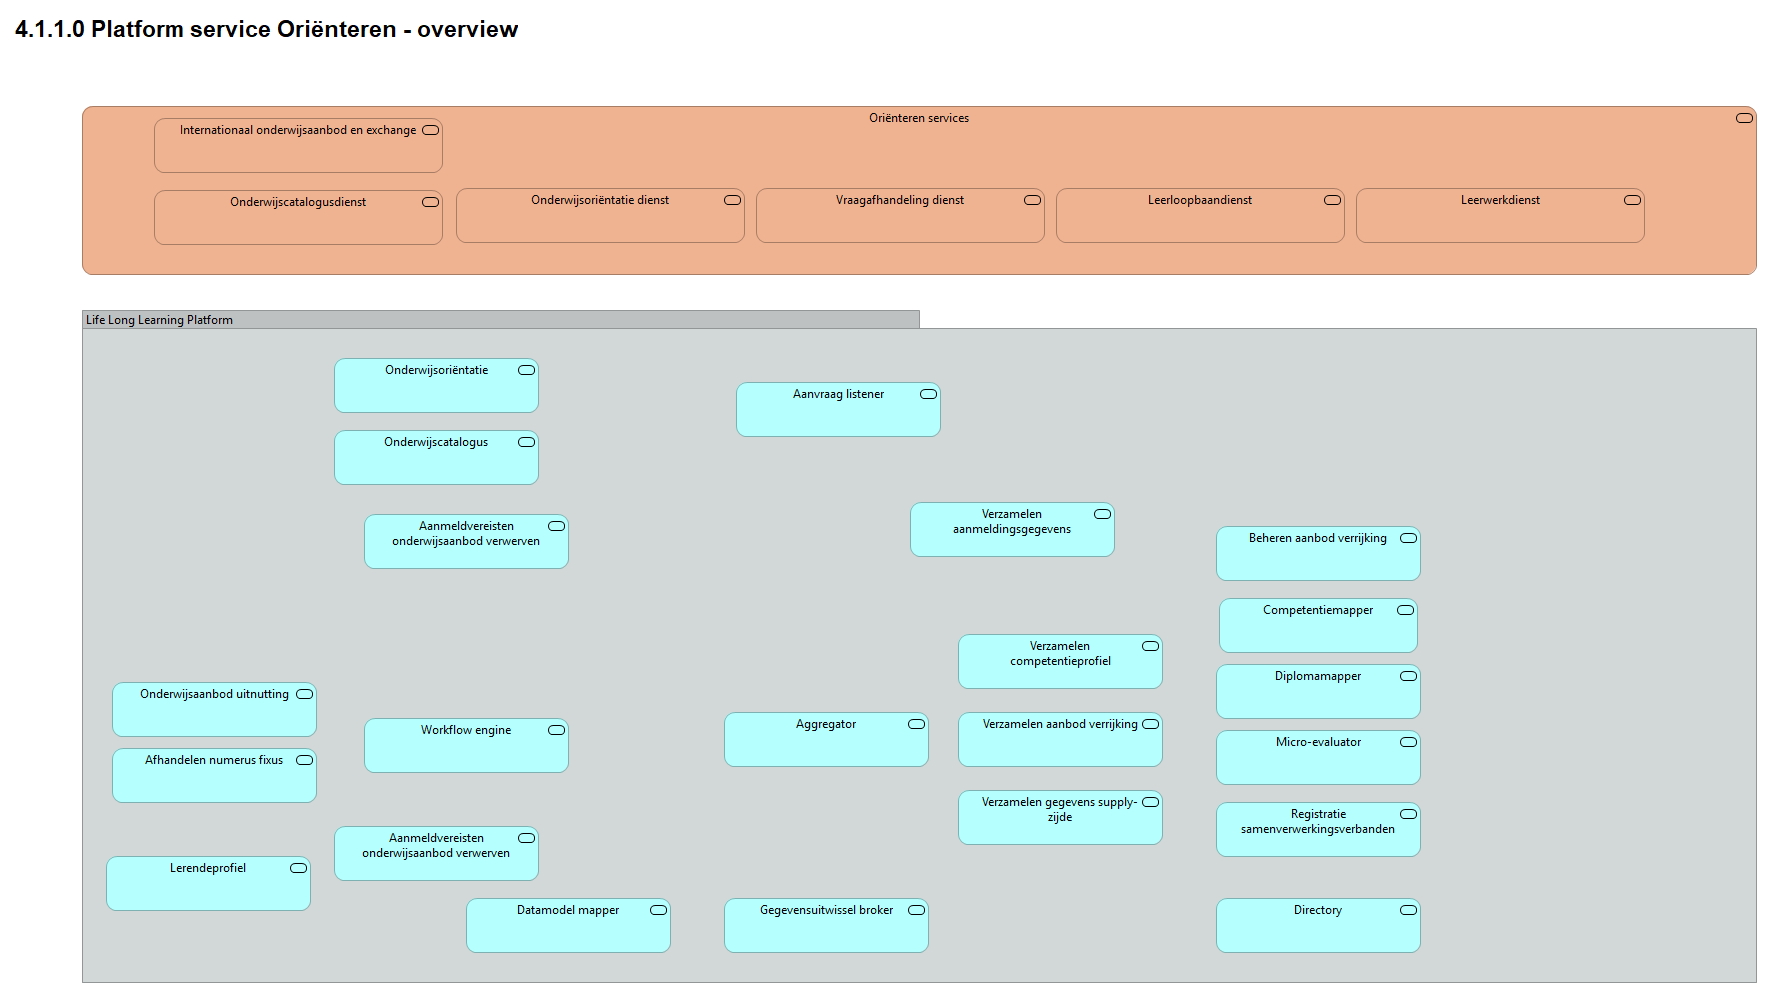Click the component icon on Micro-evaluator
Viewport: 1767px width, 993px height.
[1407, 743]
